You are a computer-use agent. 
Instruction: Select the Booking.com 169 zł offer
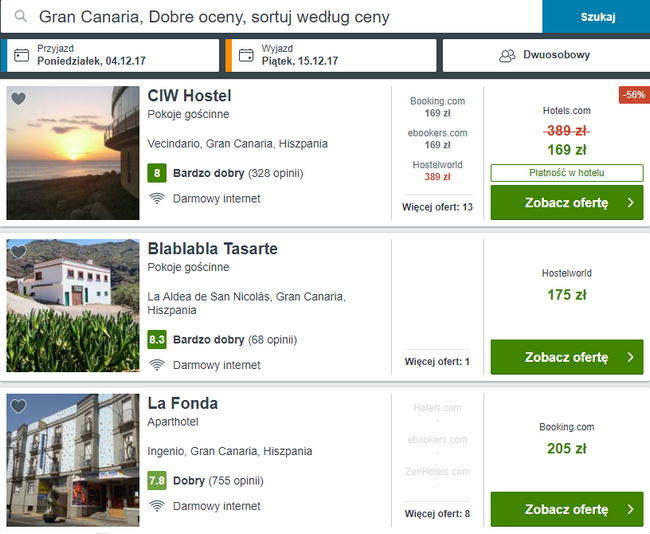pyautogui.click(x=438, y=107)
